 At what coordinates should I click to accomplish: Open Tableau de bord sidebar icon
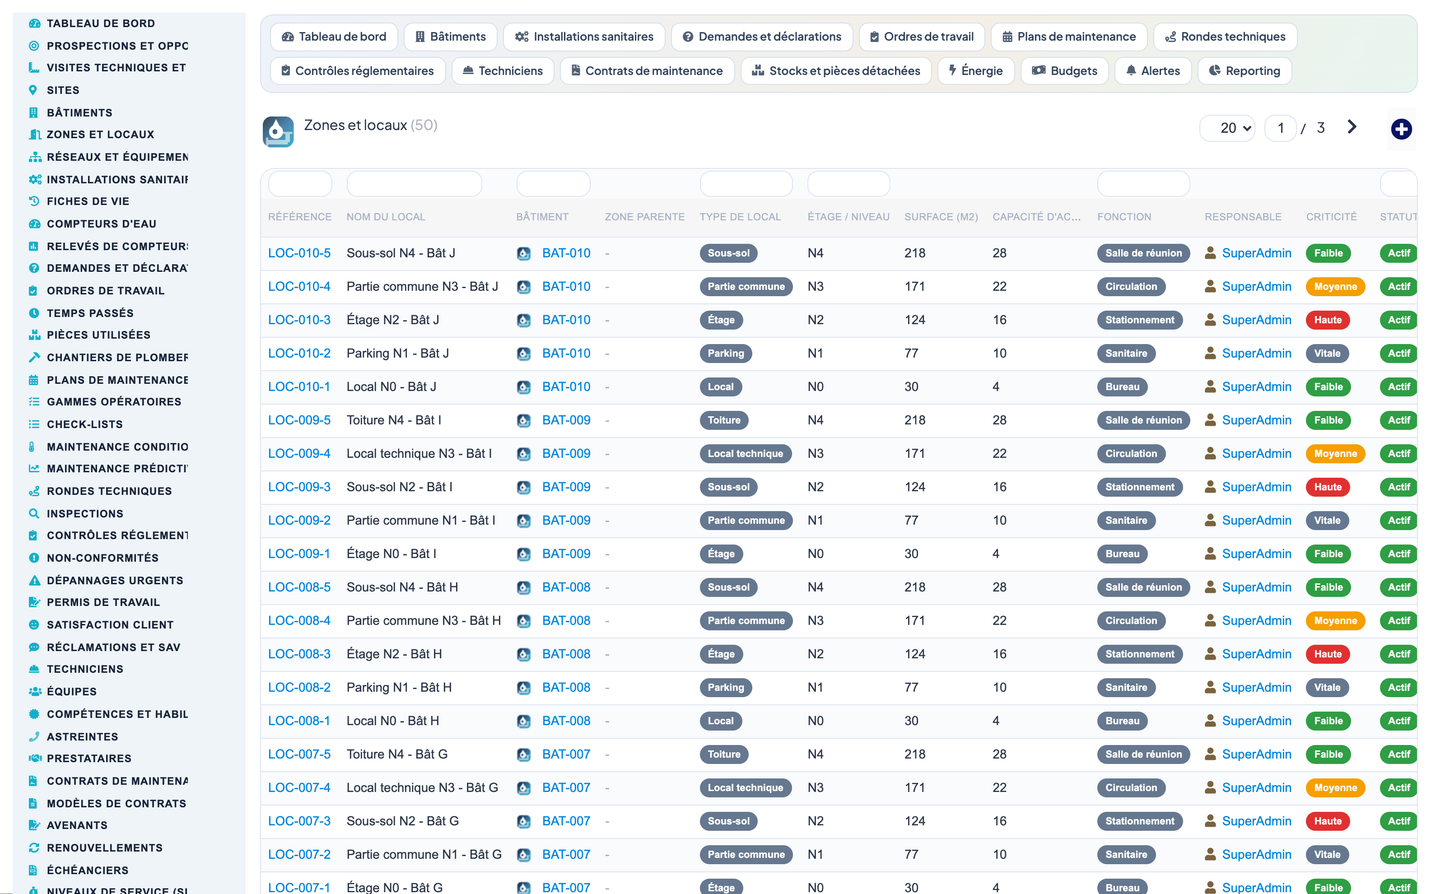tap(34, 23)
